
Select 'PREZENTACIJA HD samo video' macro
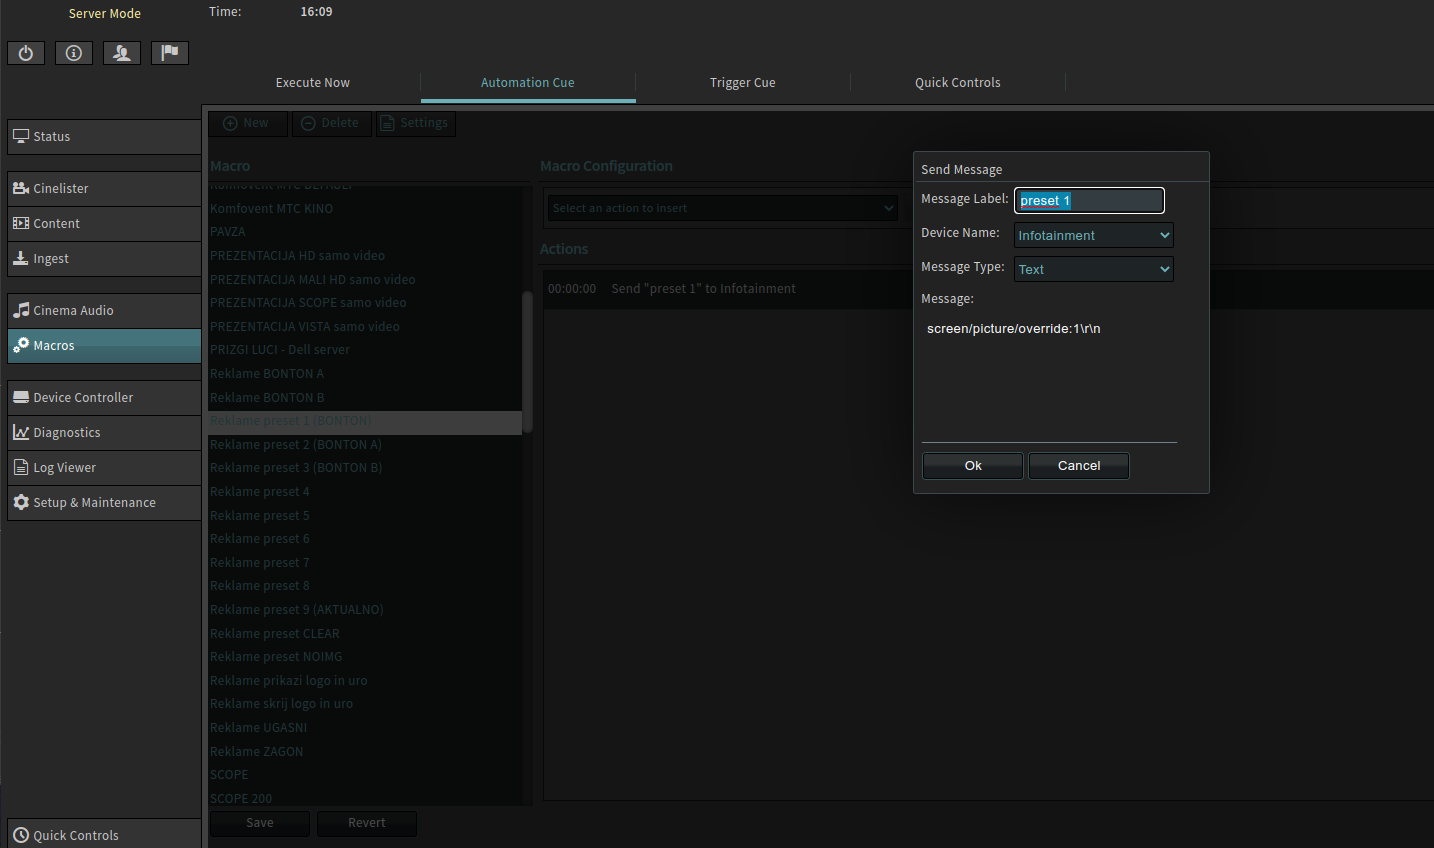tap(365, 256)
